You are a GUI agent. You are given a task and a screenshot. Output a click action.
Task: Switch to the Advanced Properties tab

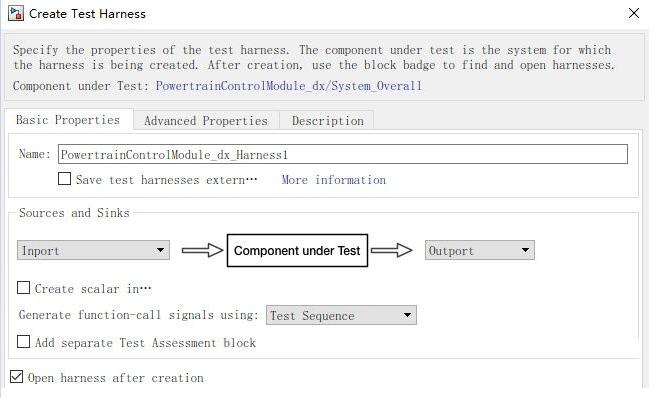[x=206, y=121]
